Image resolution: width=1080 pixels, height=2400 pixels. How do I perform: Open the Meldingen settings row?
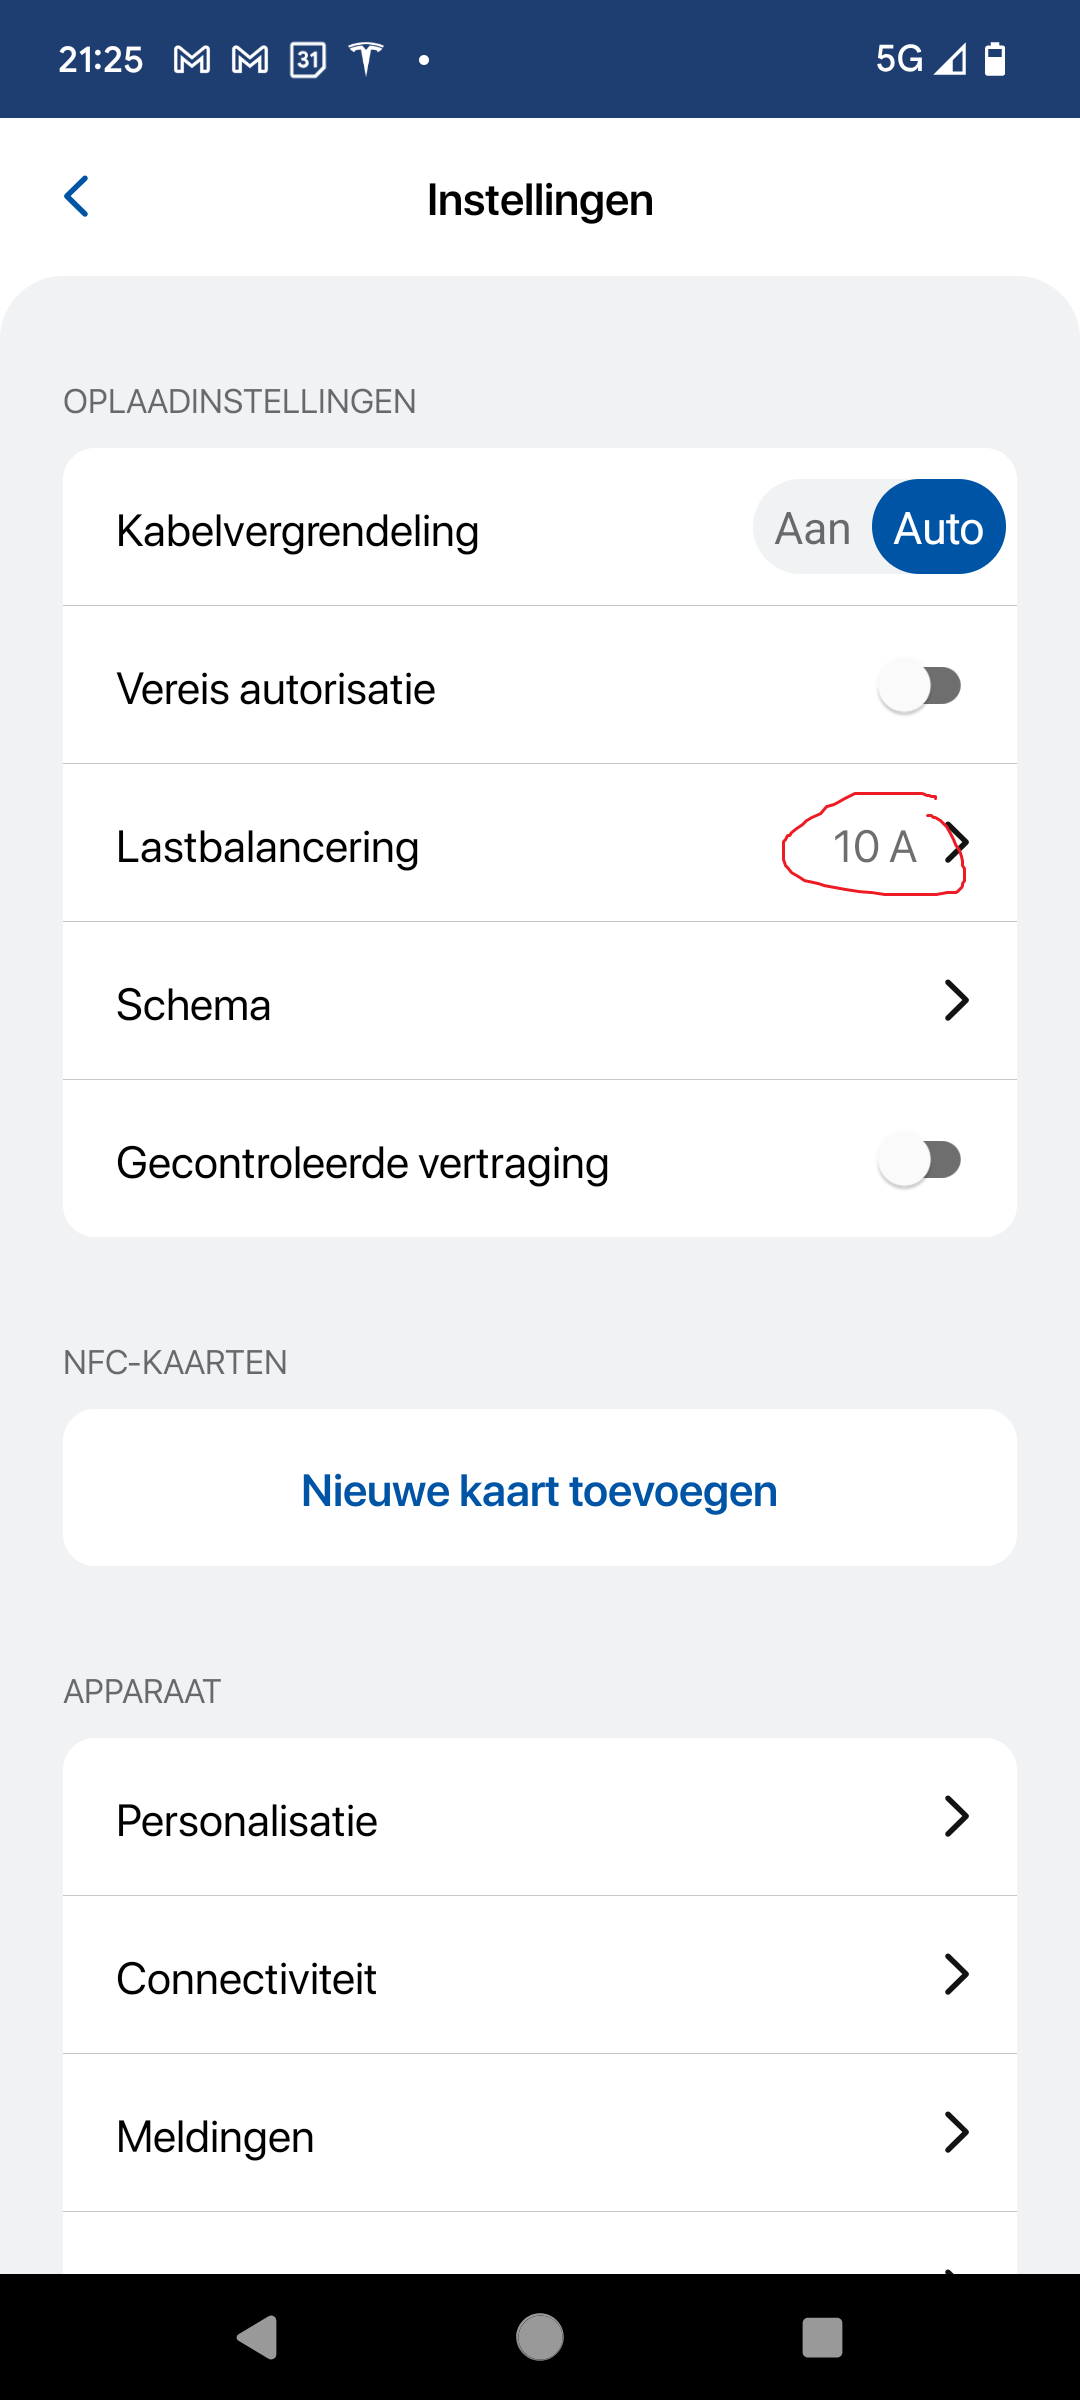tap(540, 2135)
